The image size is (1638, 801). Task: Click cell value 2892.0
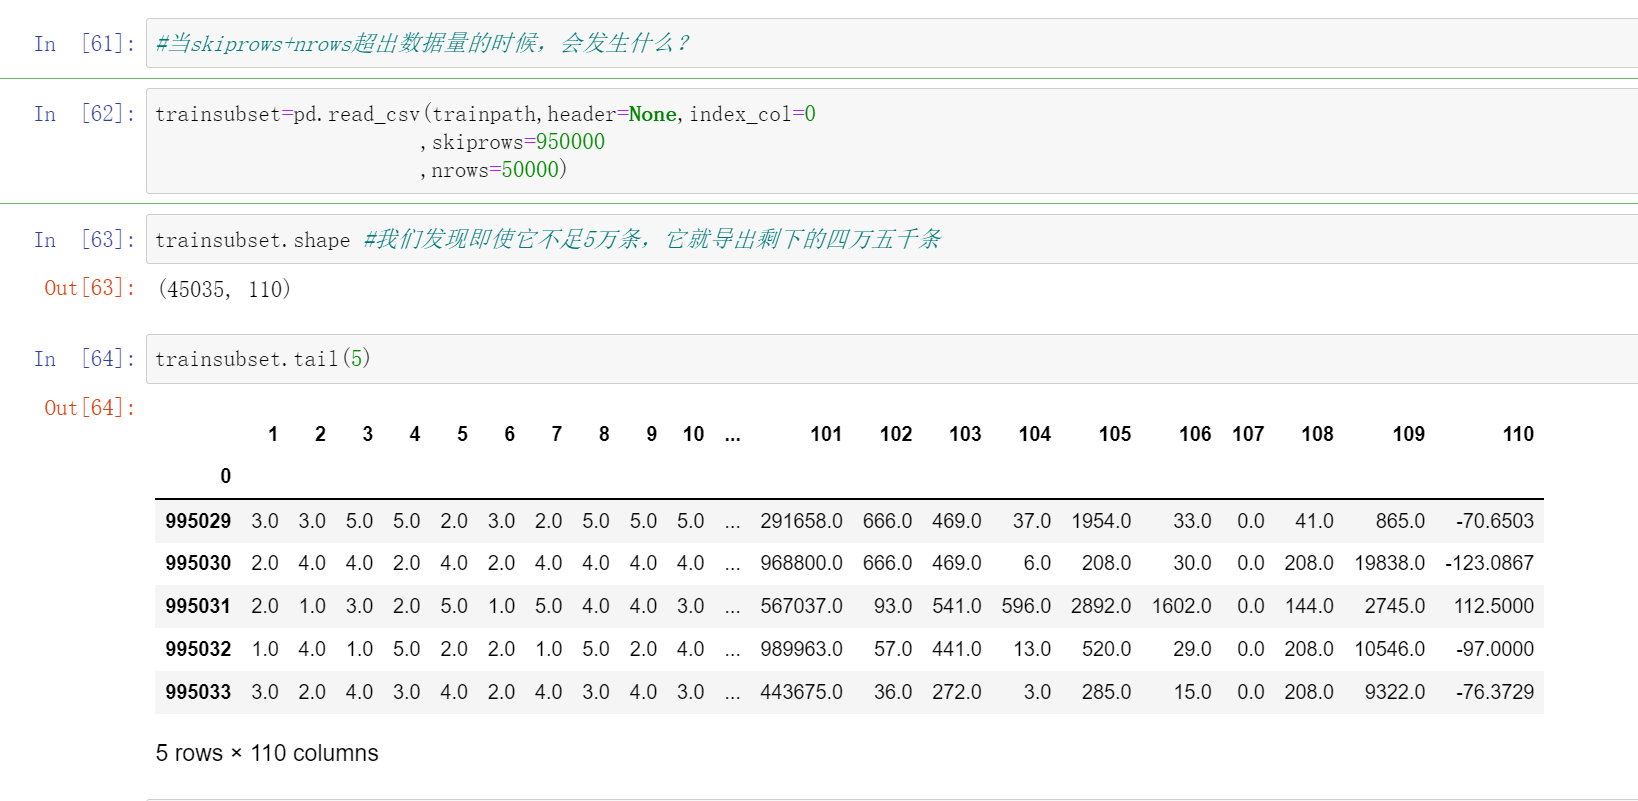[1101, 606]
